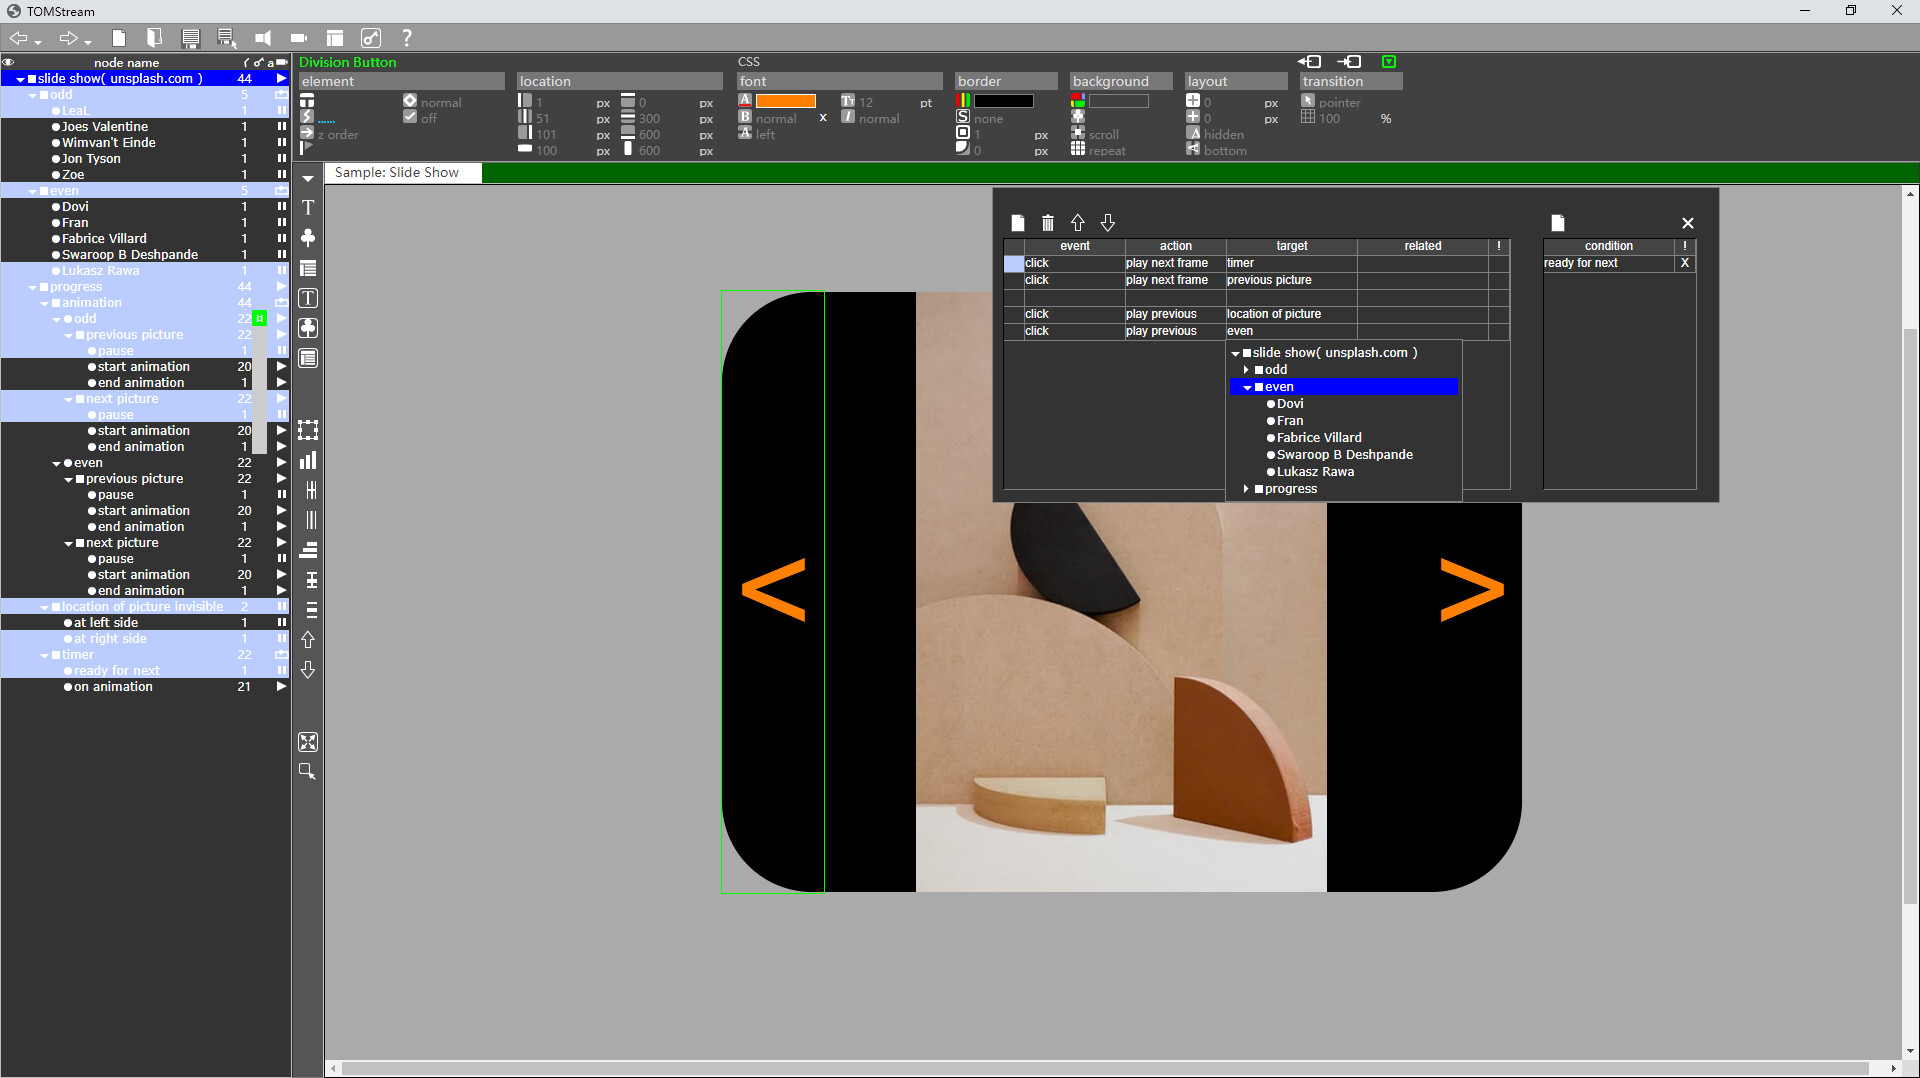Click the bar chart icon in left toolbar

307,460
